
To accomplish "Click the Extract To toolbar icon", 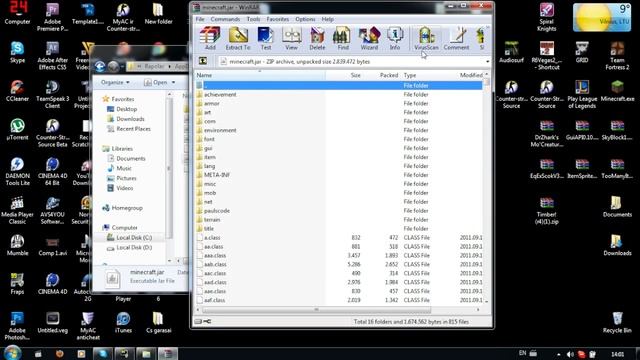I will [238, 38].
